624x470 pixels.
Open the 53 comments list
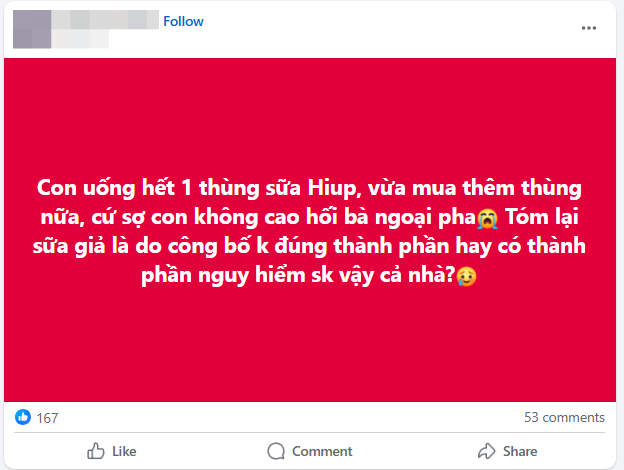(x=564, y=418)
